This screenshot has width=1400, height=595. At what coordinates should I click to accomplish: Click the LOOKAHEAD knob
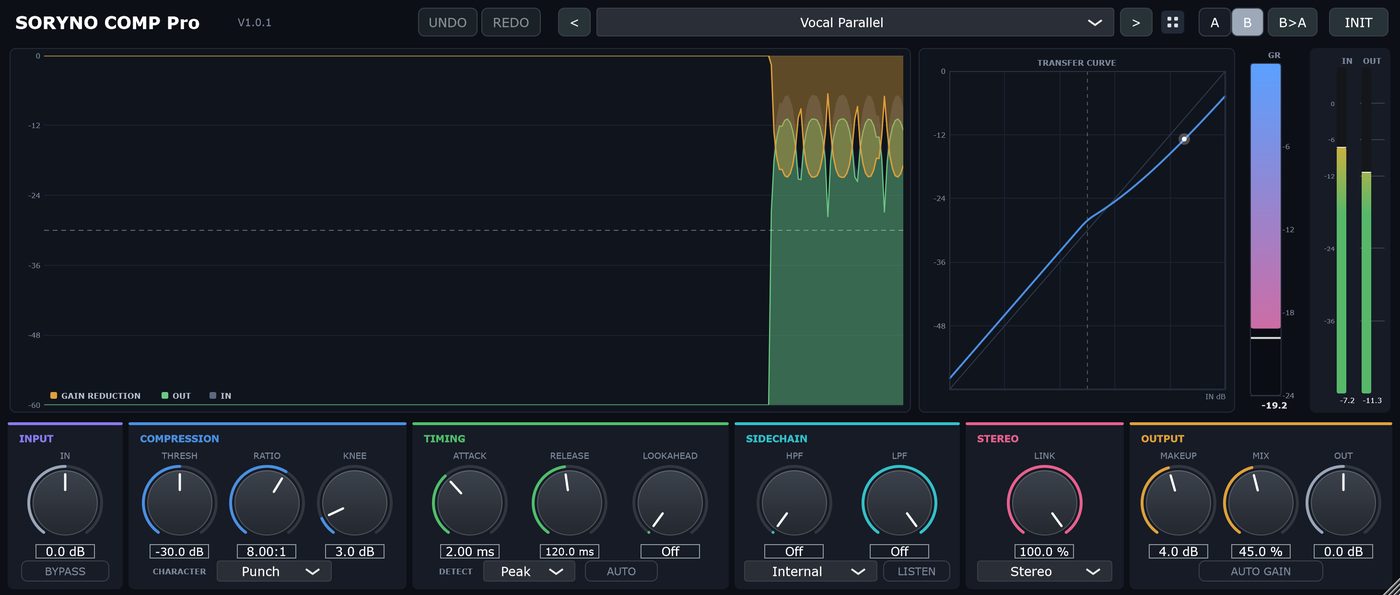[x=670, y=502]
